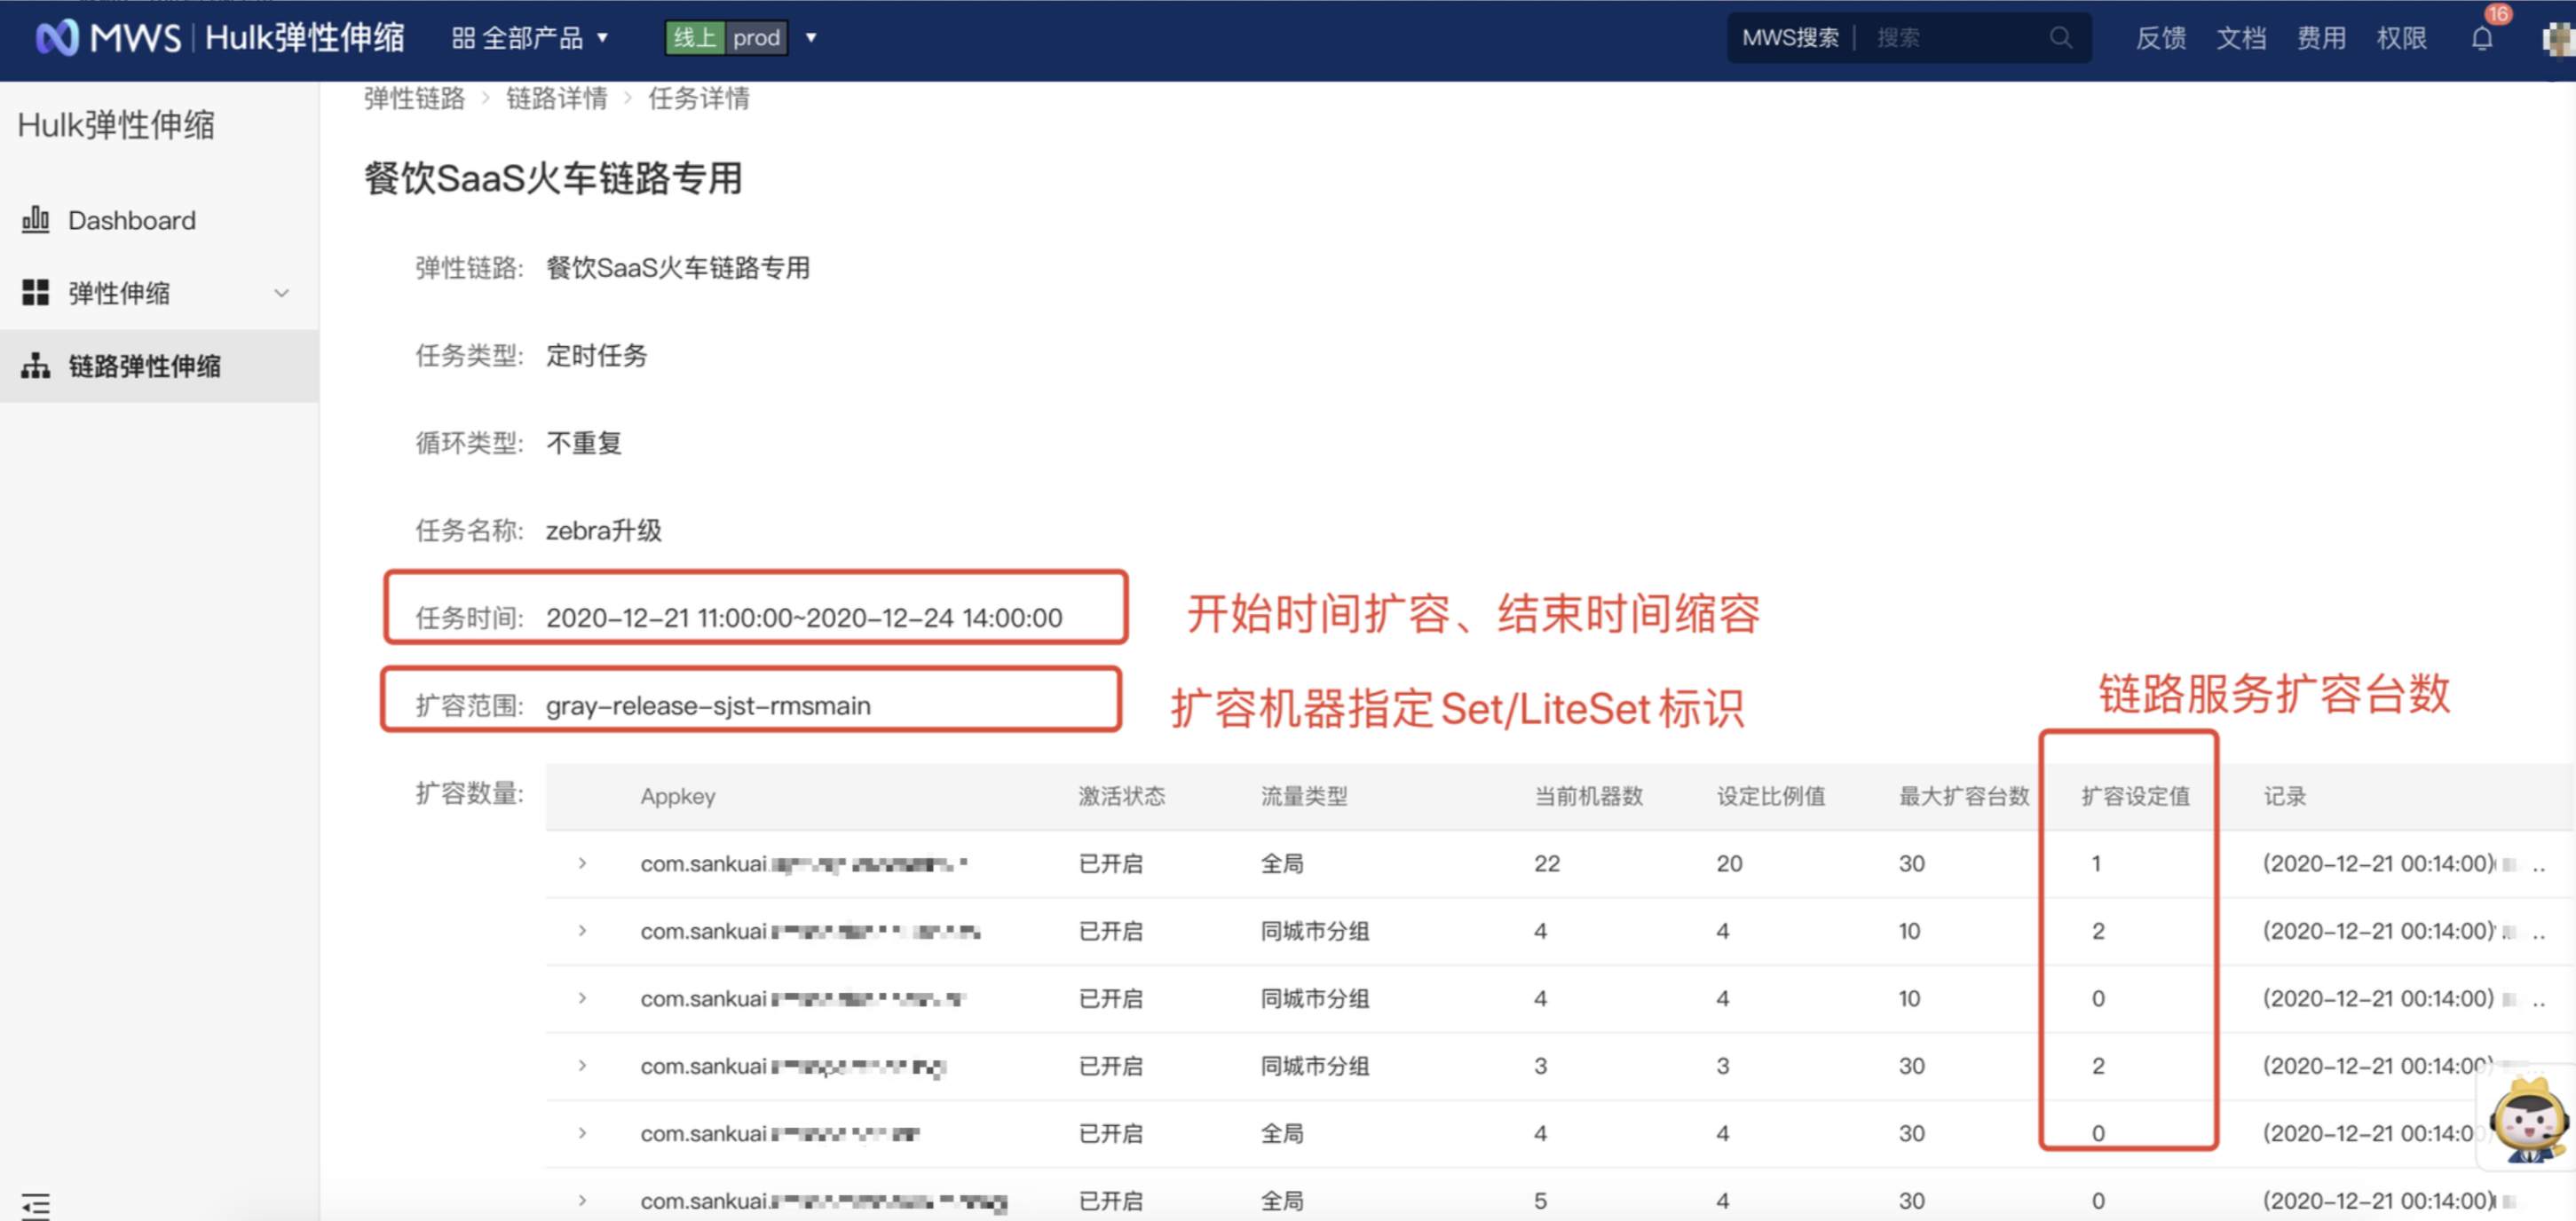Select 链路弹性伸缩 in the sidebar

[x=144, y=366]
